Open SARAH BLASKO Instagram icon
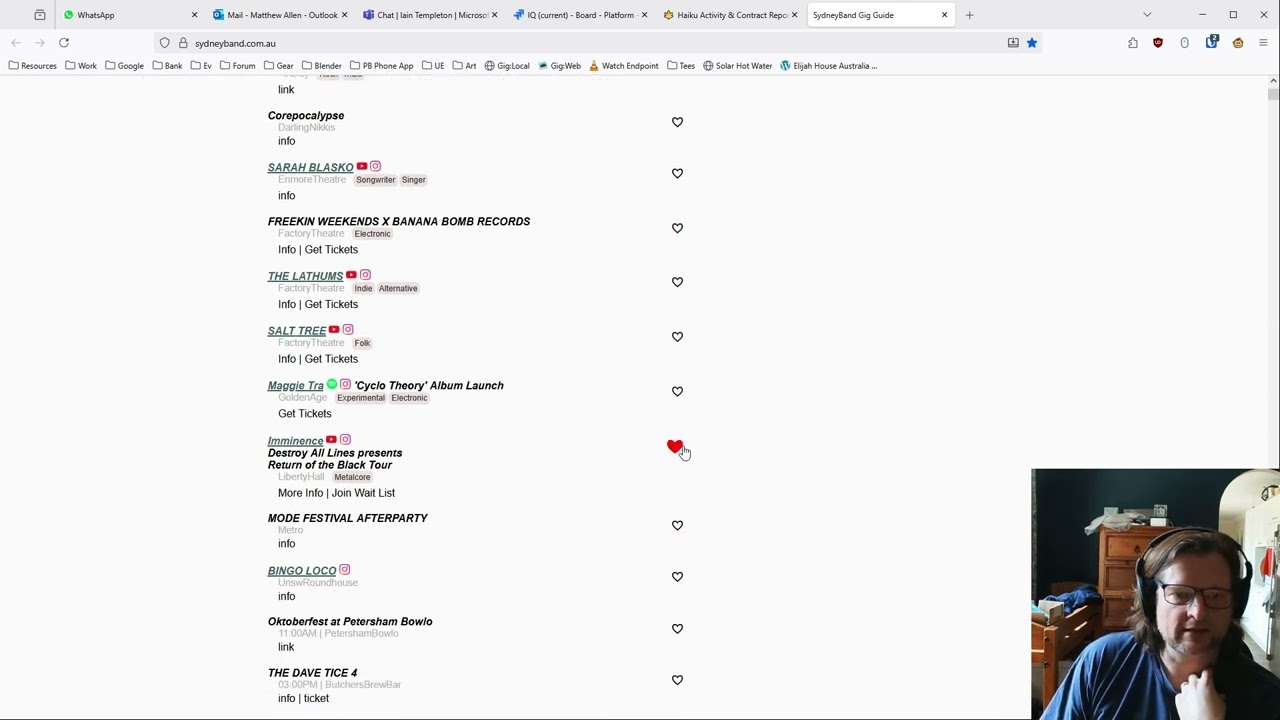Screen dimensions: 1280x720 [376, 167]
